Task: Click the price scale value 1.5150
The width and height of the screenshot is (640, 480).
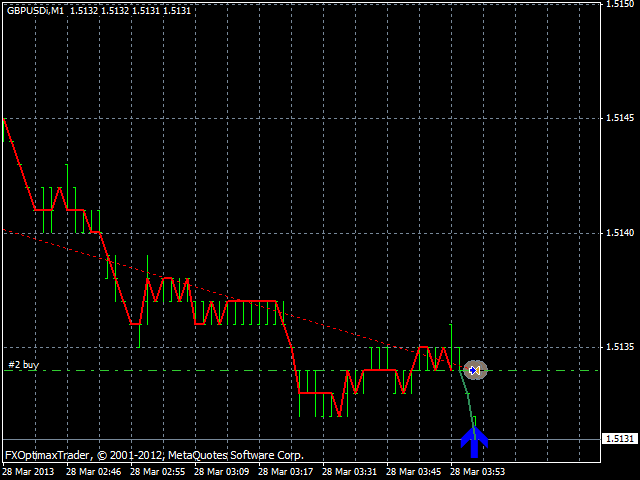Action: (x=620, y=4)
